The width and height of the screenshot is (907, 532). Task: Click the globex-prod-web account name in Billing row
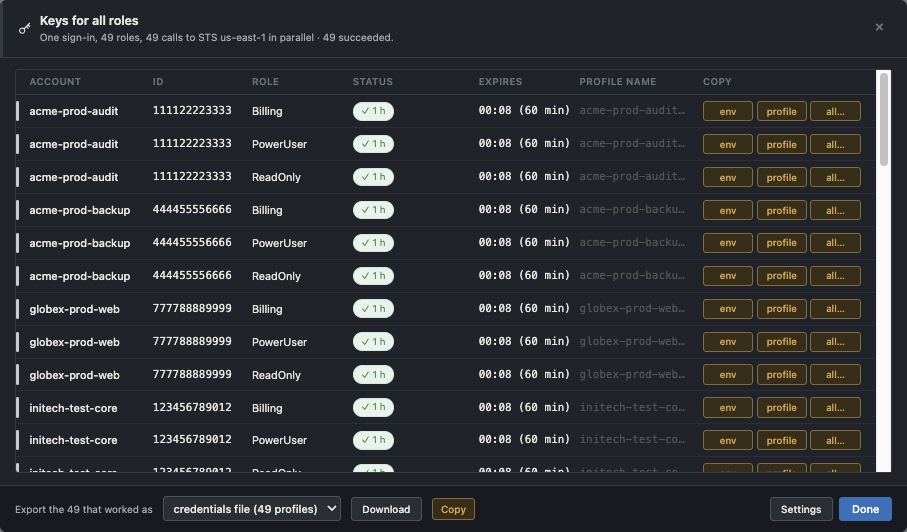point(75,309)
